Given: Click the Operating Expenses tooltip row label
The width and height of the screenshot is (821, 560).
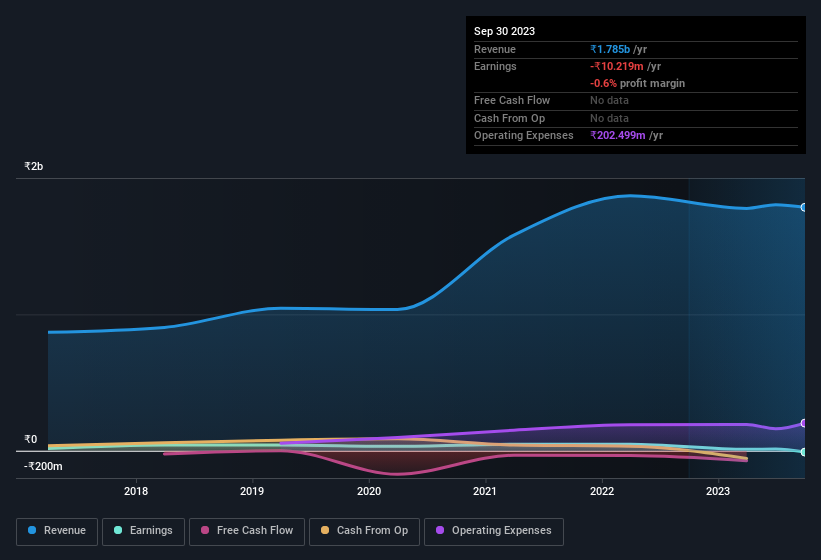Looking at the screenshot, I should click(524, 135).
